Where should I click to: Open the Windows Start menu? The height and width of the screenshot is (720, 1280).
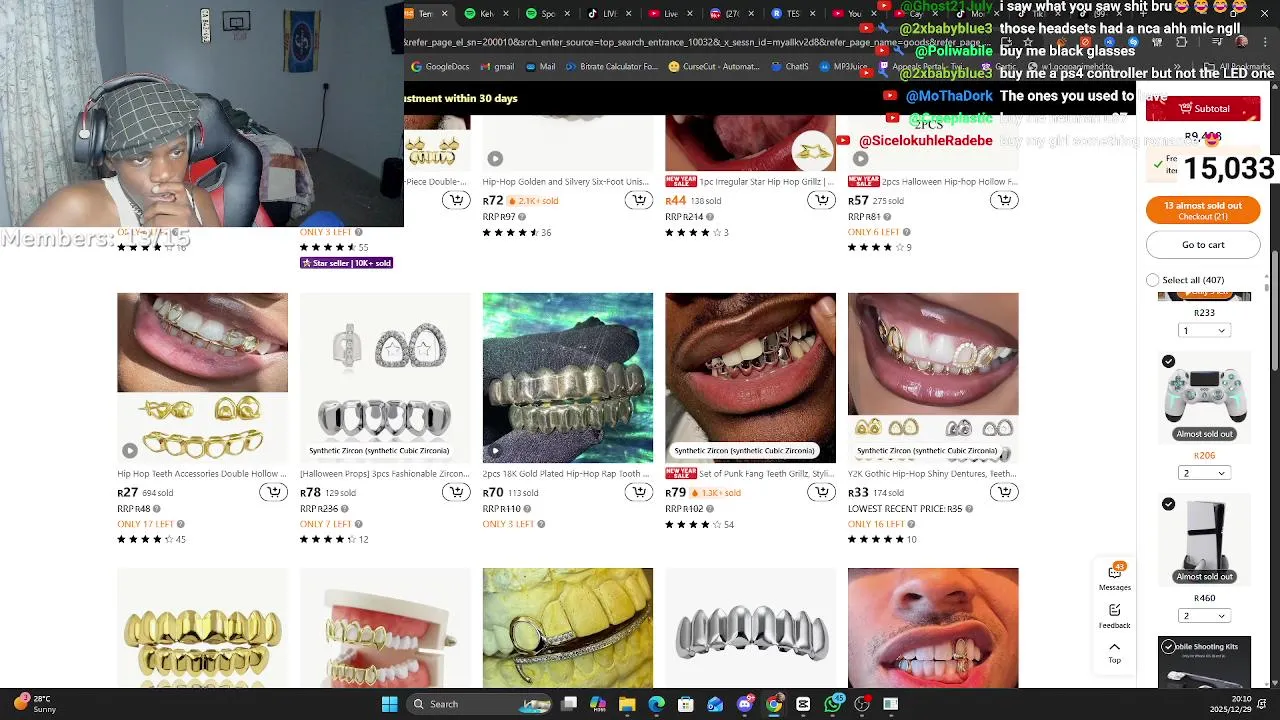pyautogui.click(x=389, y=704)
